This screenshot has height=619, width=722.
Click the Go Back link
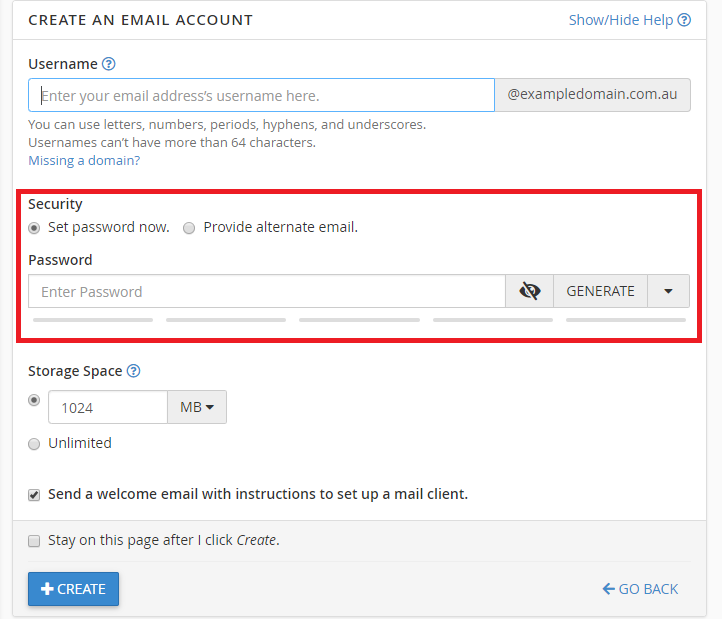point(640,589)
